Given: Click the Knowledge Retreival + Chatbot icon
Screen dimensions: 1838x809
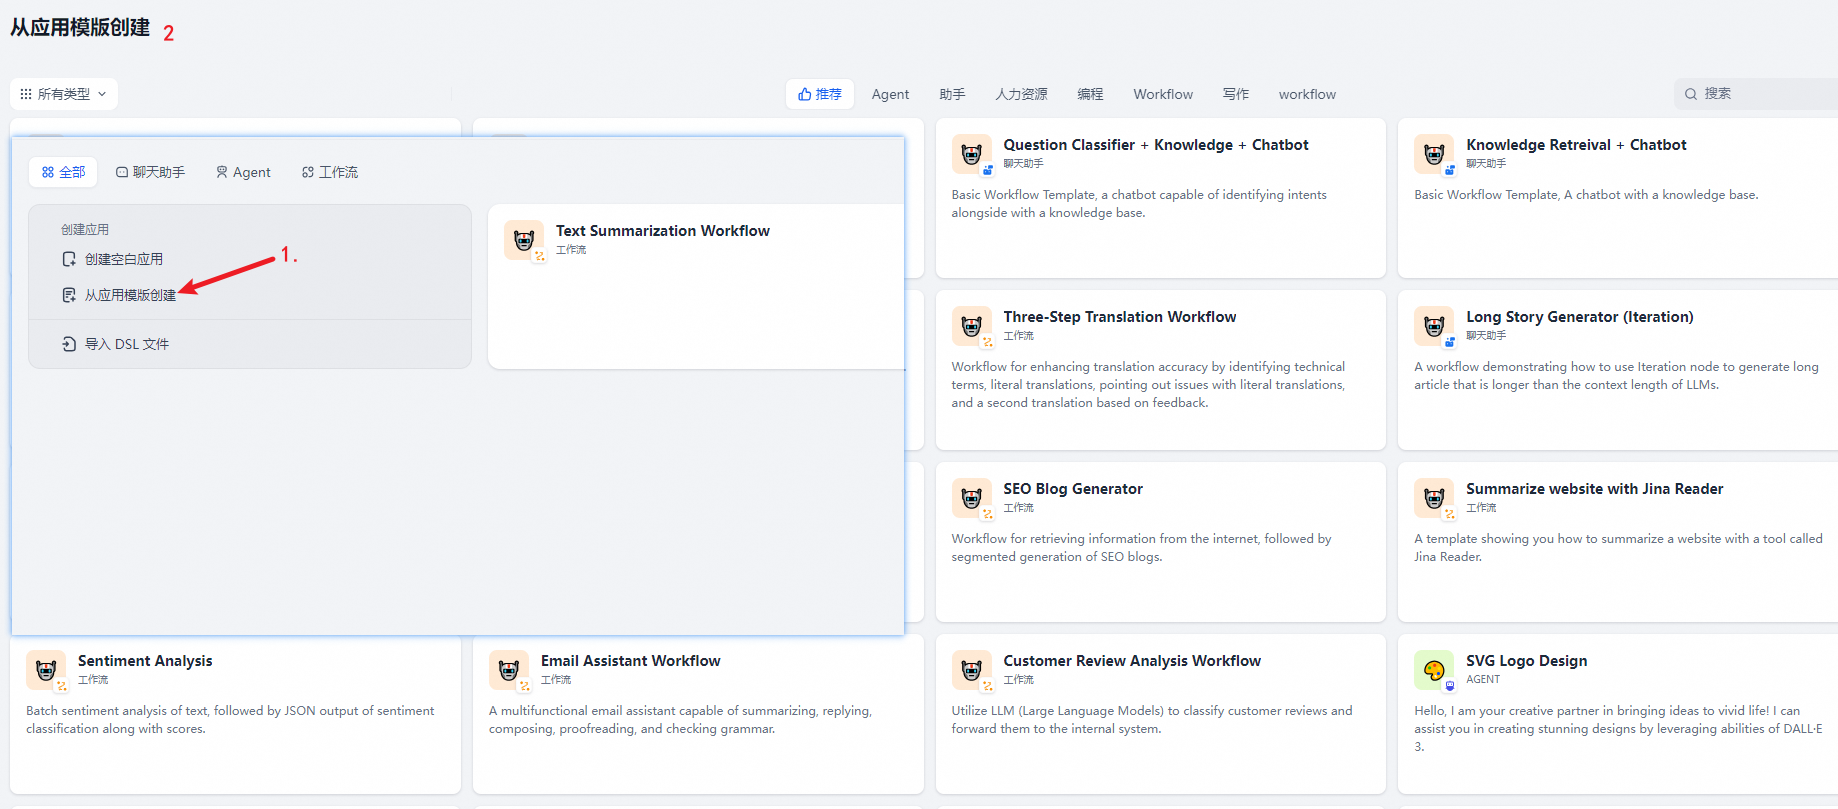Looking at the screenshot, I should tap(1434, 154).
